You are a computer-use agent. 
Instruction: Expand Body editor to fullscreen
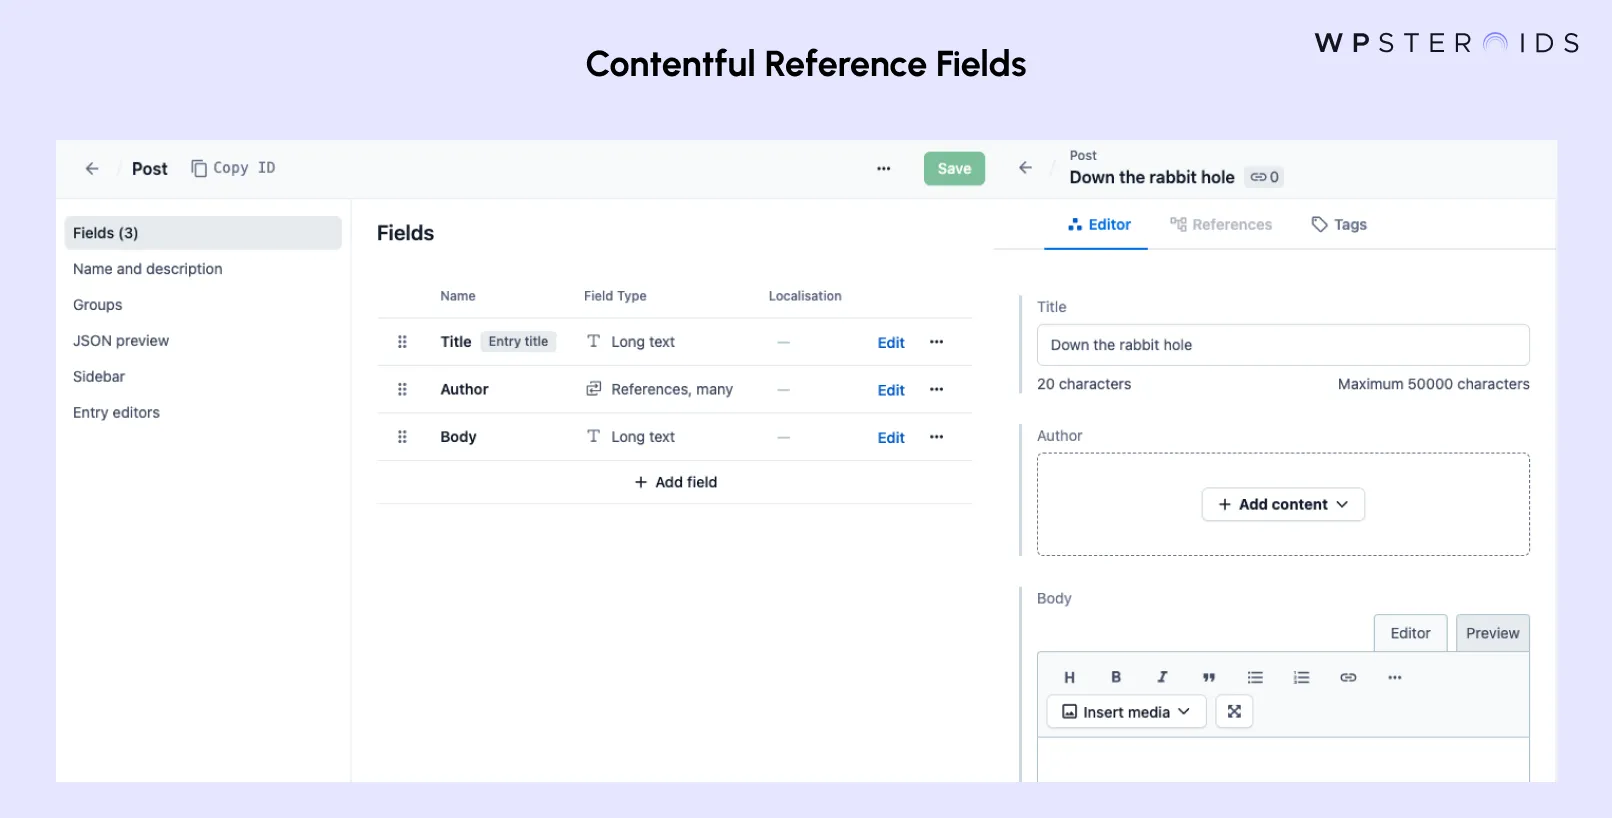pyautogui.click(x=1234, y=712)
